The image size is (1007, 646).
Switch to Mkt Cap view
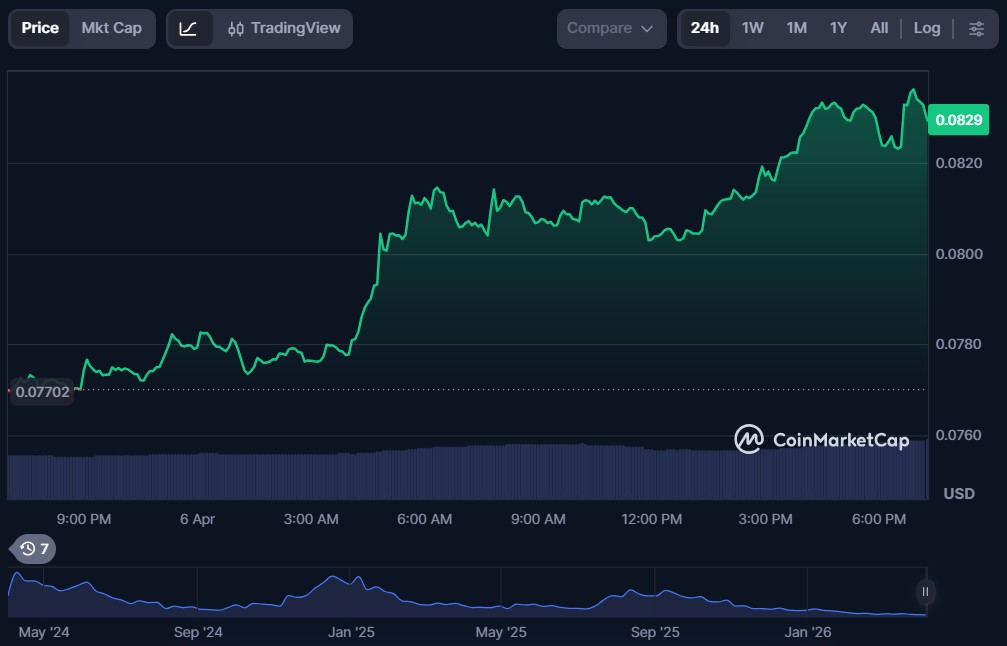coord(111,28)
